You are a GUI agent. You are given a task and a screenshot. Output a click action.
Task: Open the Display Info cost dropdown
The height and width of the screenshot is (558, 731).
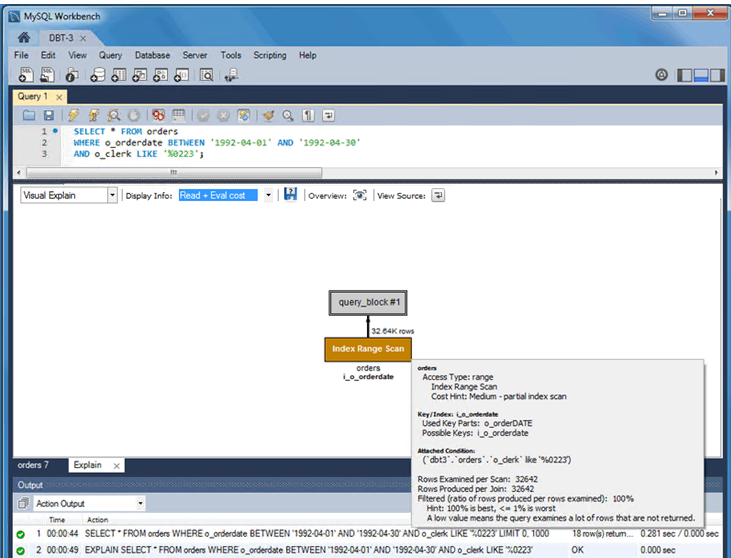click(268, 196)
